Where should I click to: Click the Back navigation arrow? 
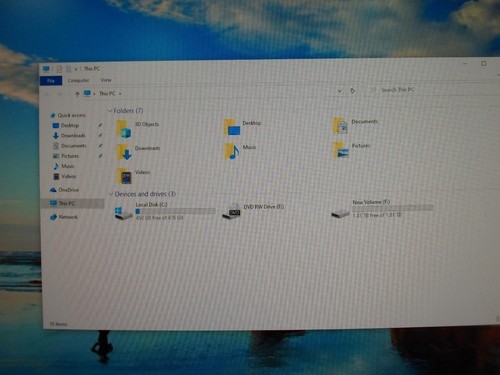point(48,95)
